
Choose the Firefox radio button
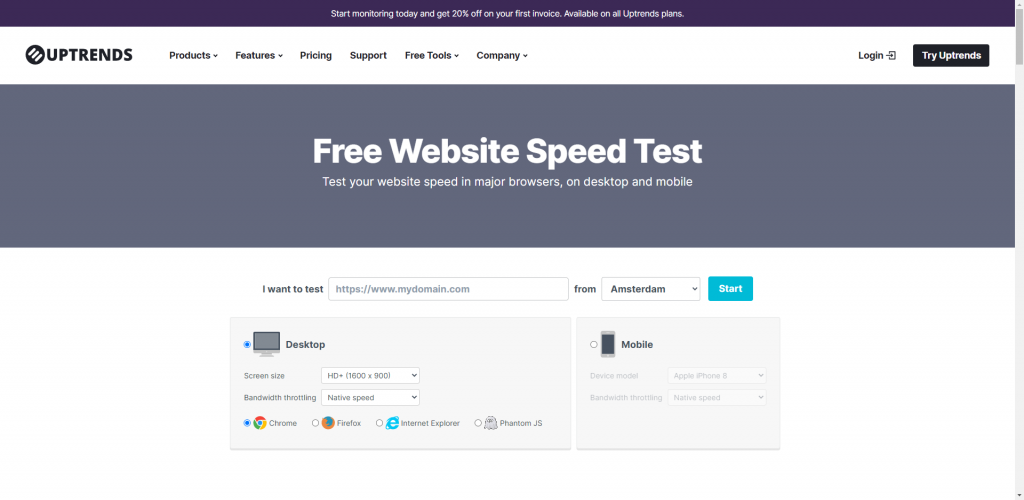(x=315, y=423)
